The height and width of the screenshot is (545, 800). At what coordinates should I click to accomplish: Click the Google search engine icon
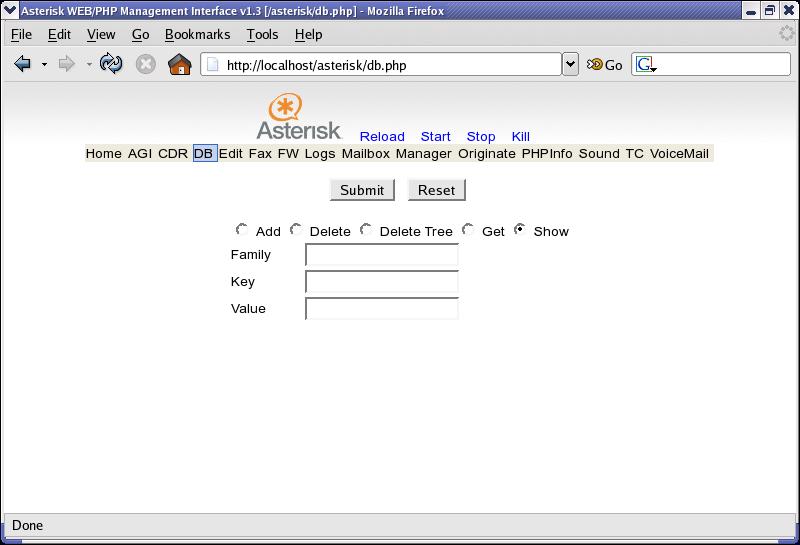click(x=645, y=65)
